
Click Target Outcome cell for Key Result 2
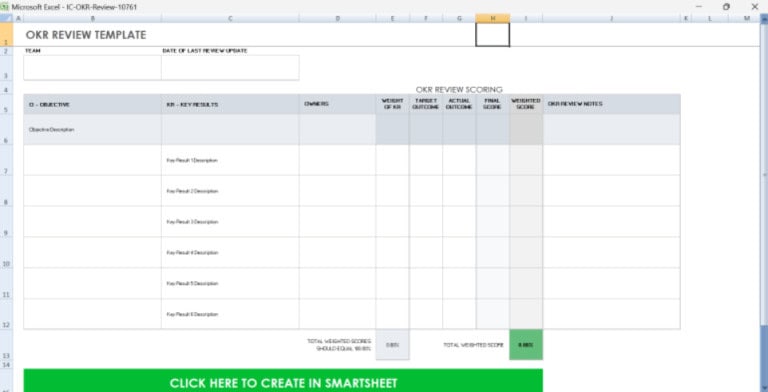(426, 191)
